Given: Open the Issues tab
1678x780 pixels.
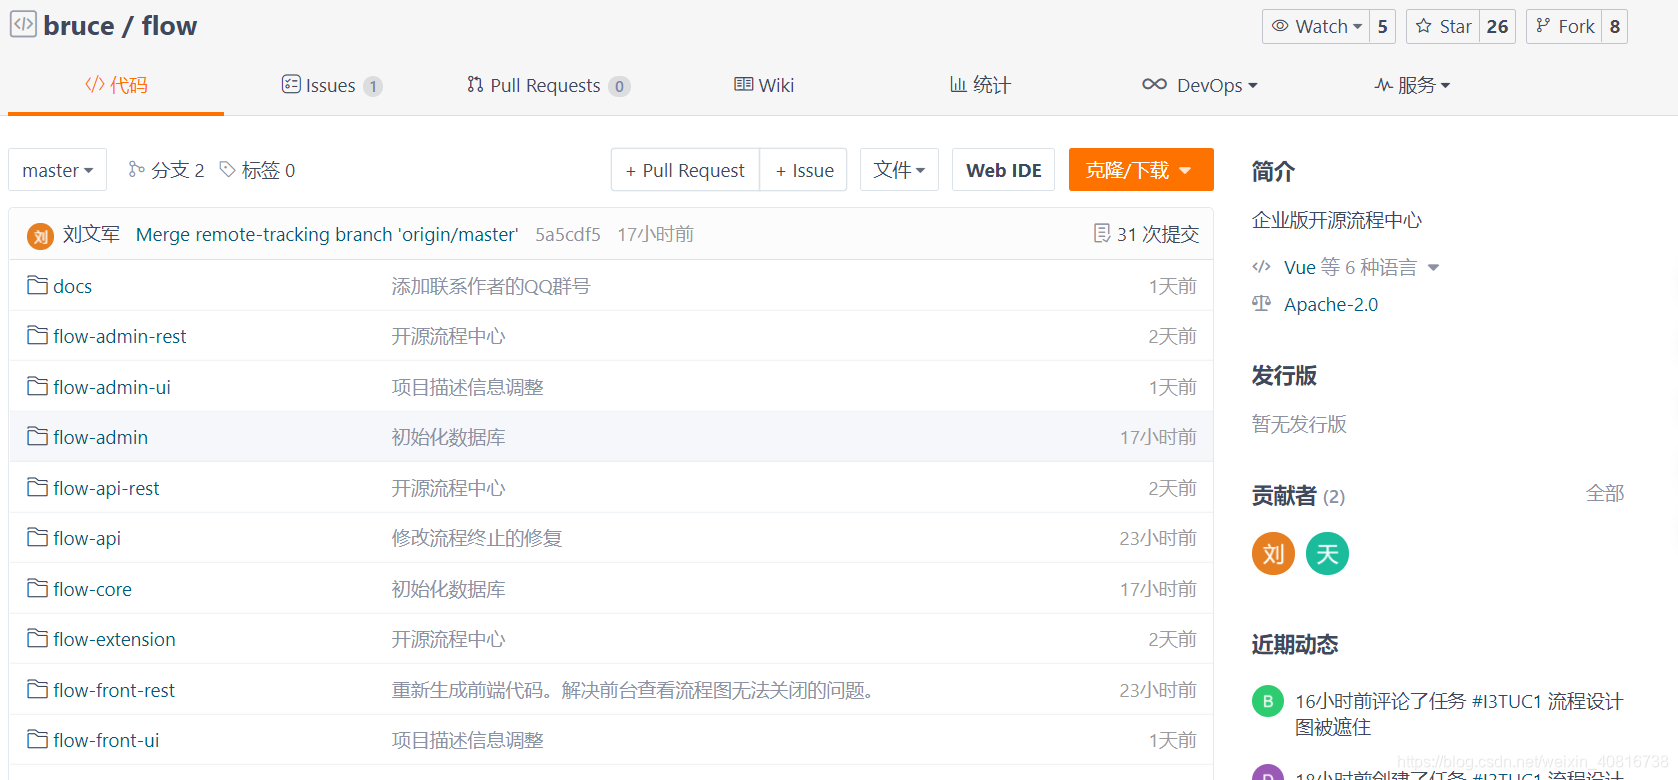Looking at the screenshot, I should 332,85.
